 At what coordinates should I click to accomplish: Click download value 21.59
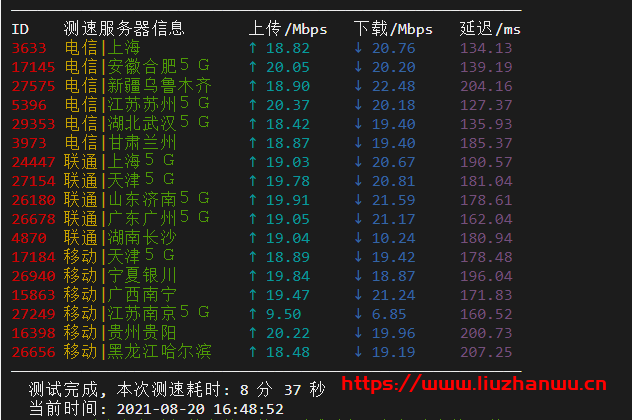tap(393, 200)
